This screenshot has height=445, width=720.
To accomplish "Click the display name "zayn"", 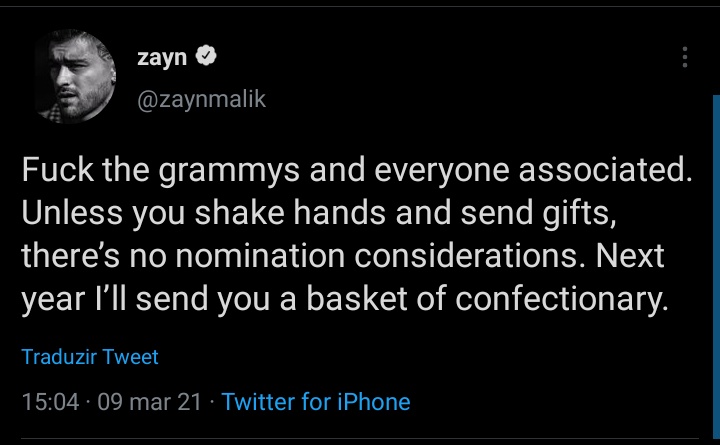I will point(162,58).
